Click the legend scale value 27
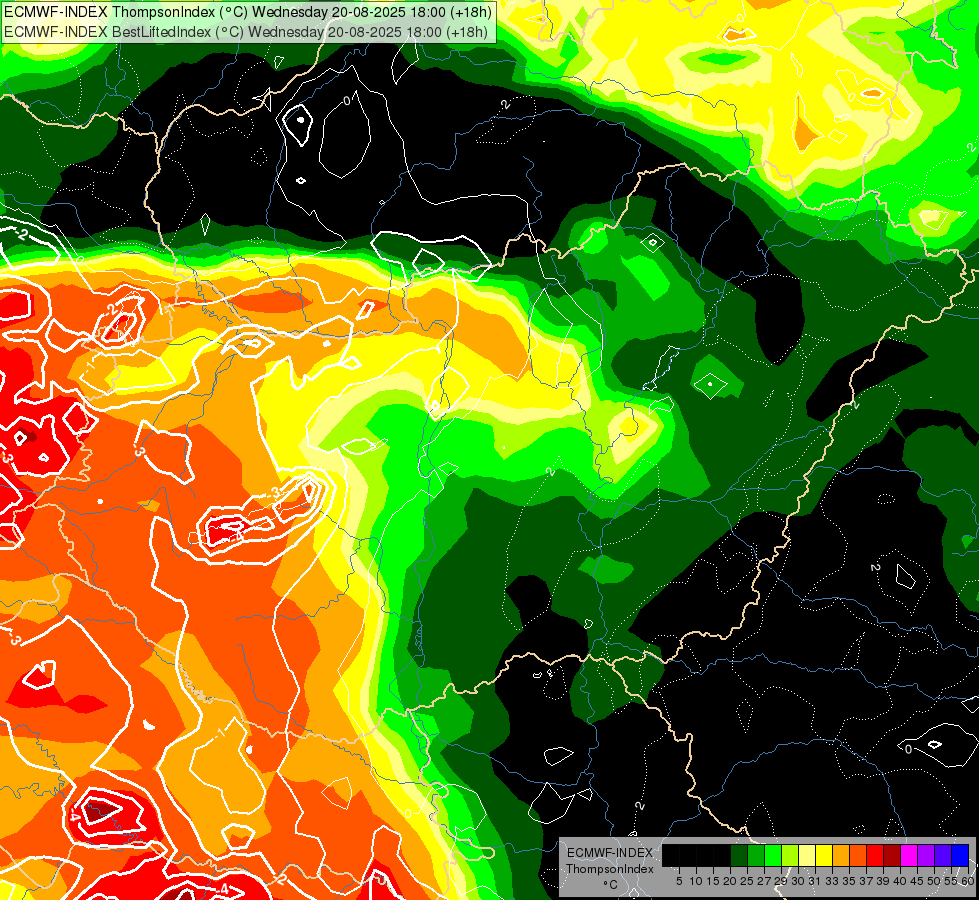The height and width of the screenshot is (900, 979). point(764,881)
